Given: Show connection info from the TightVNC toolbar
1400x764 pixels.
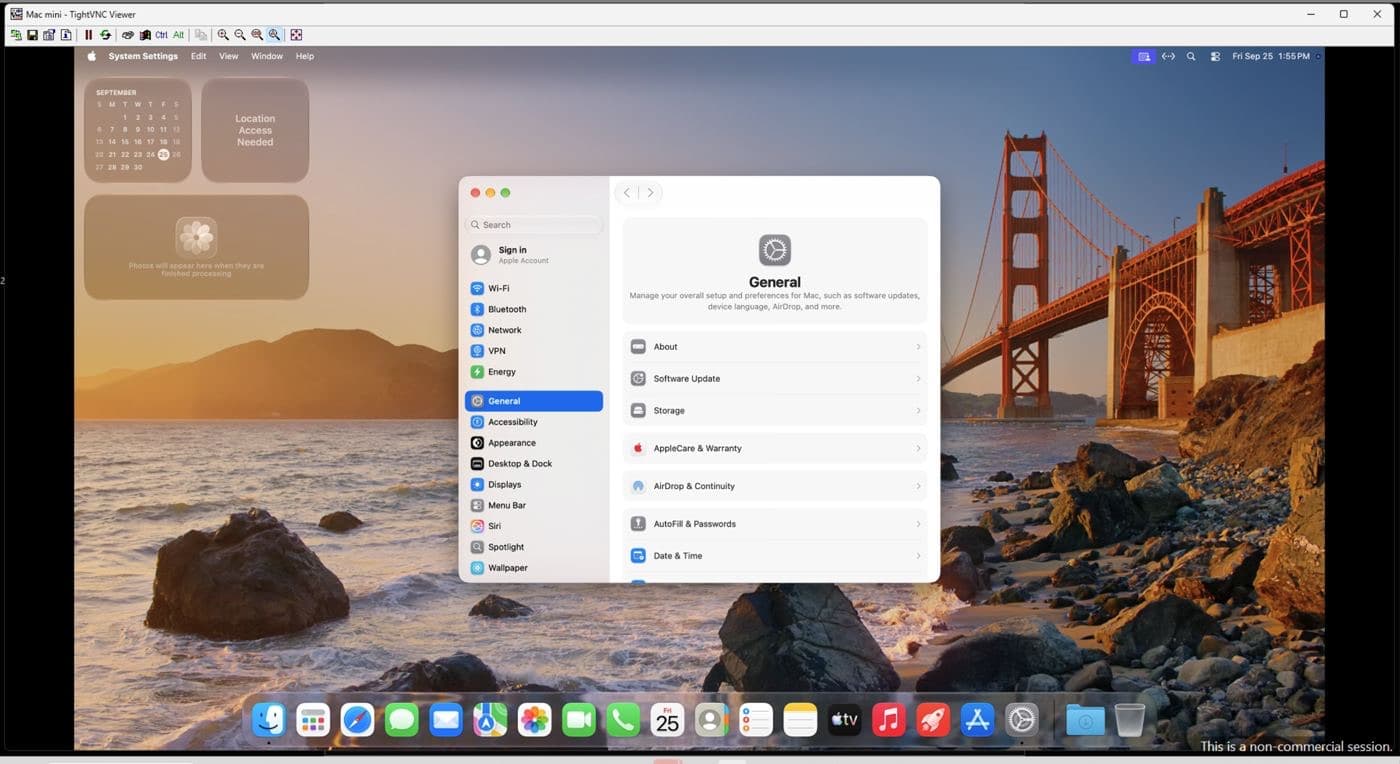Looking at the screenshot, I should point(66,35).
